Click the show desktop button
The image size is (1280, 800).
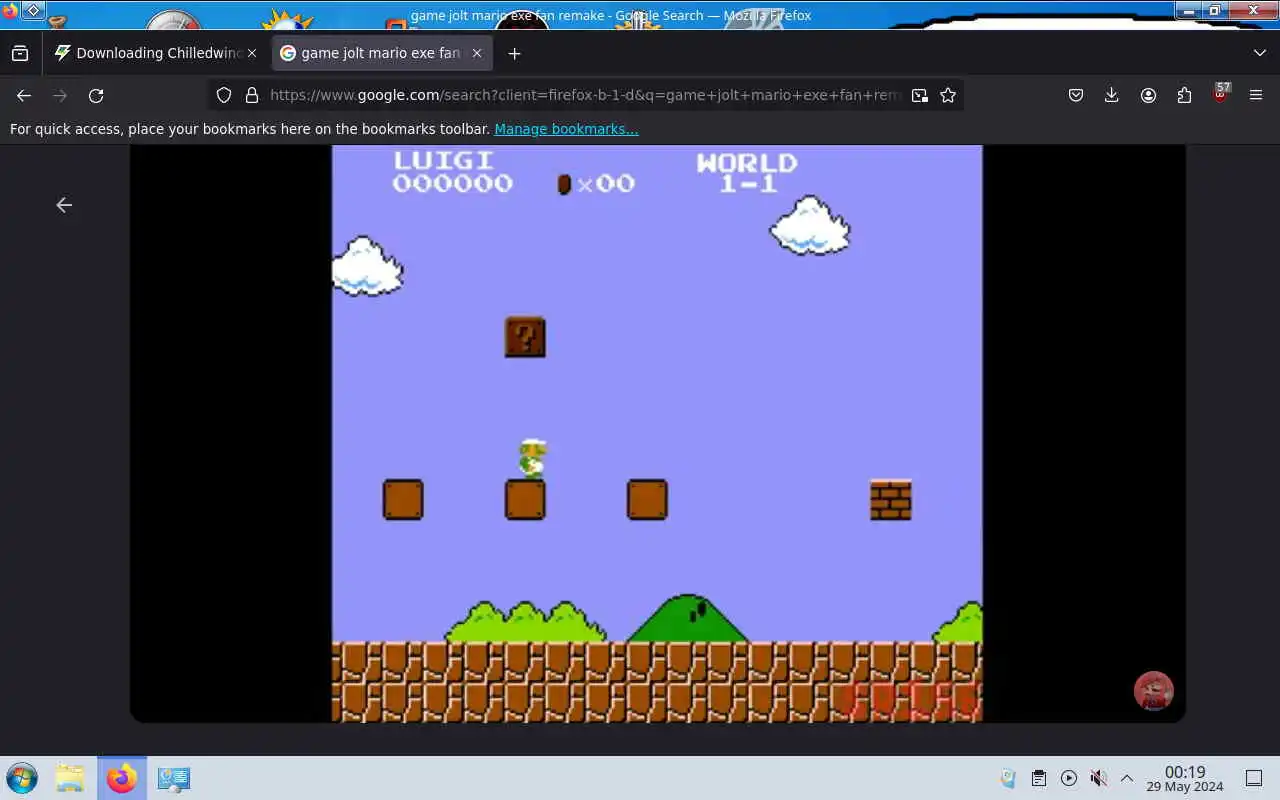pos(1254,778)
